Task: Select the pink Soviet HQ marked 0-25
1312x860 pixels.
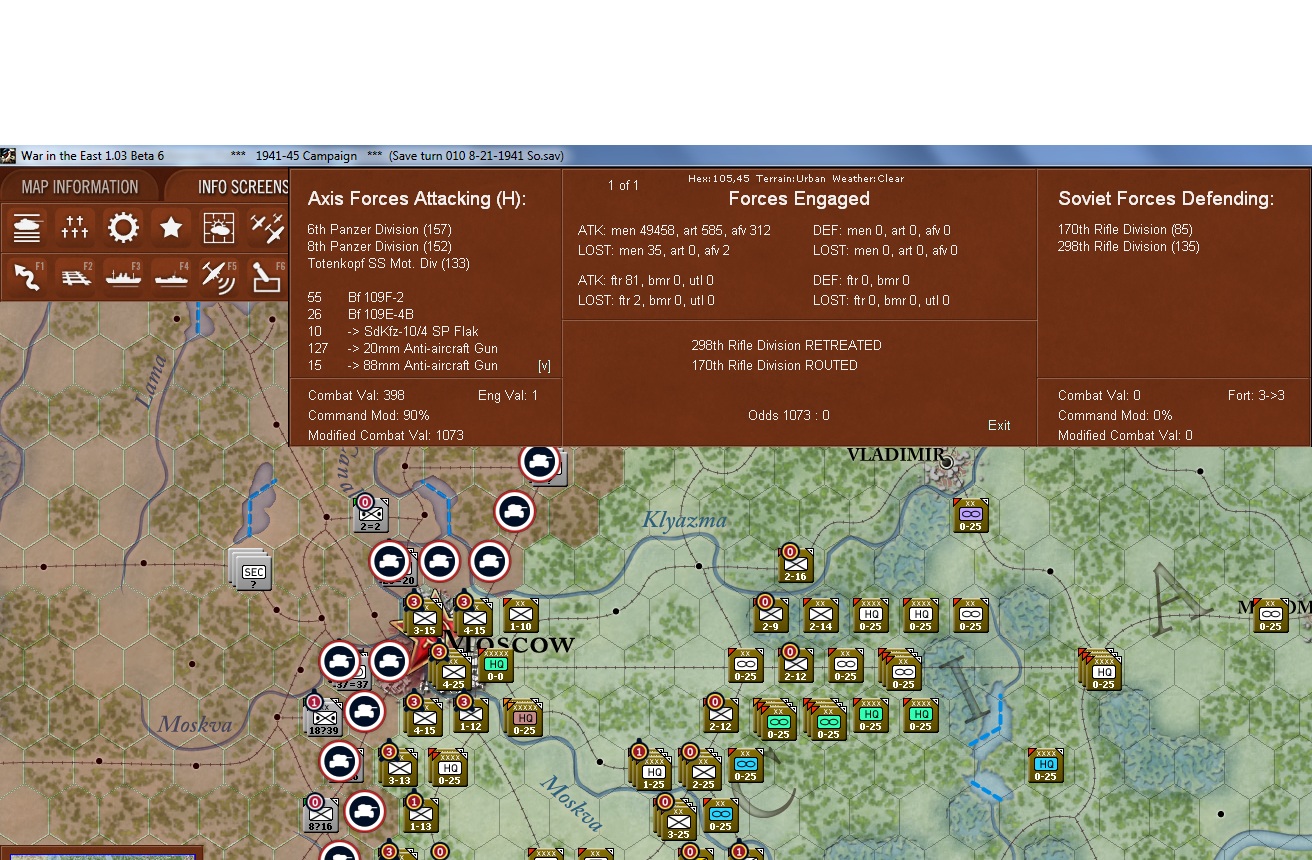Action: (x=524, y=719)
